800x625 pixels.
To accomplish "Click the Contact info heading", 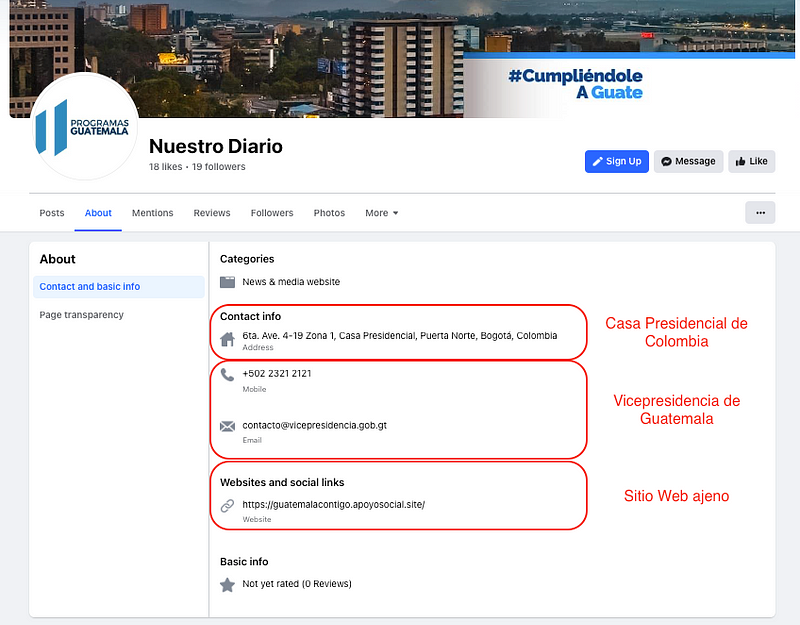I will pyautogui.click(x=251, y=316).
